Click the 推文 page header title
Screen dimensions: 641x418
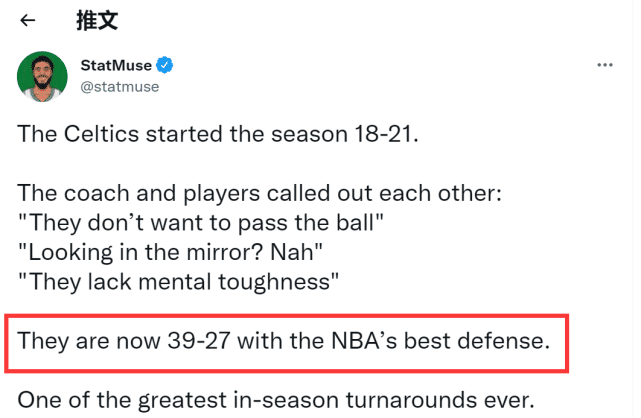pos(95,21)
